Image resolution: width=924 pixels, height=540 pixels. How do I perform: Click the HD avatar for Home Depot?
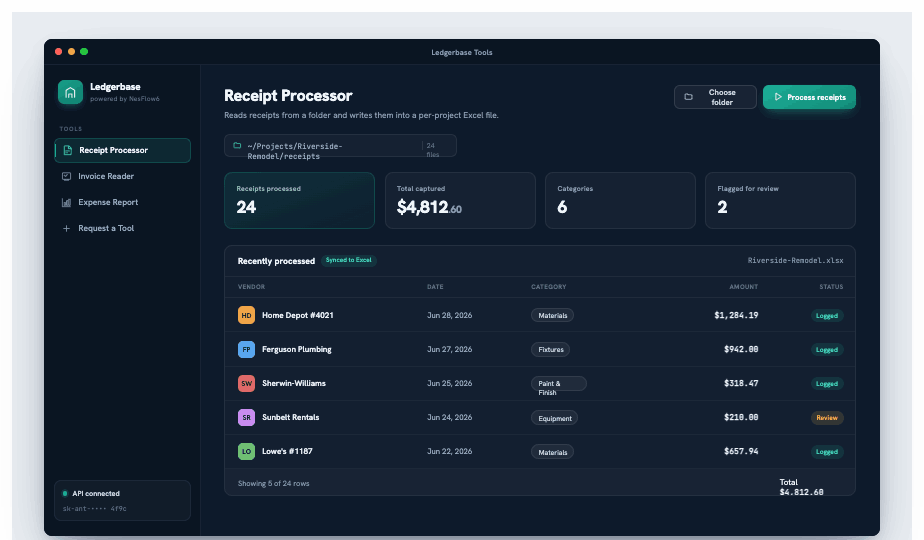coord(246,315)
